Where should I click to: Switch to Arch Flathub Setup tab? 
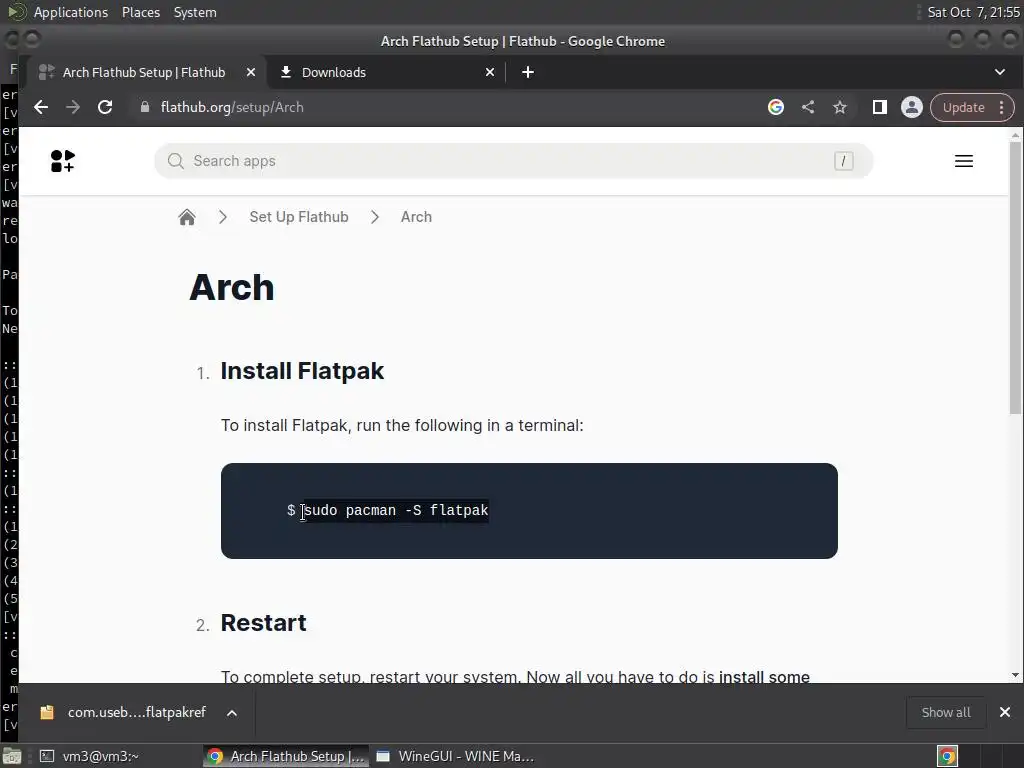coord(144,72)
